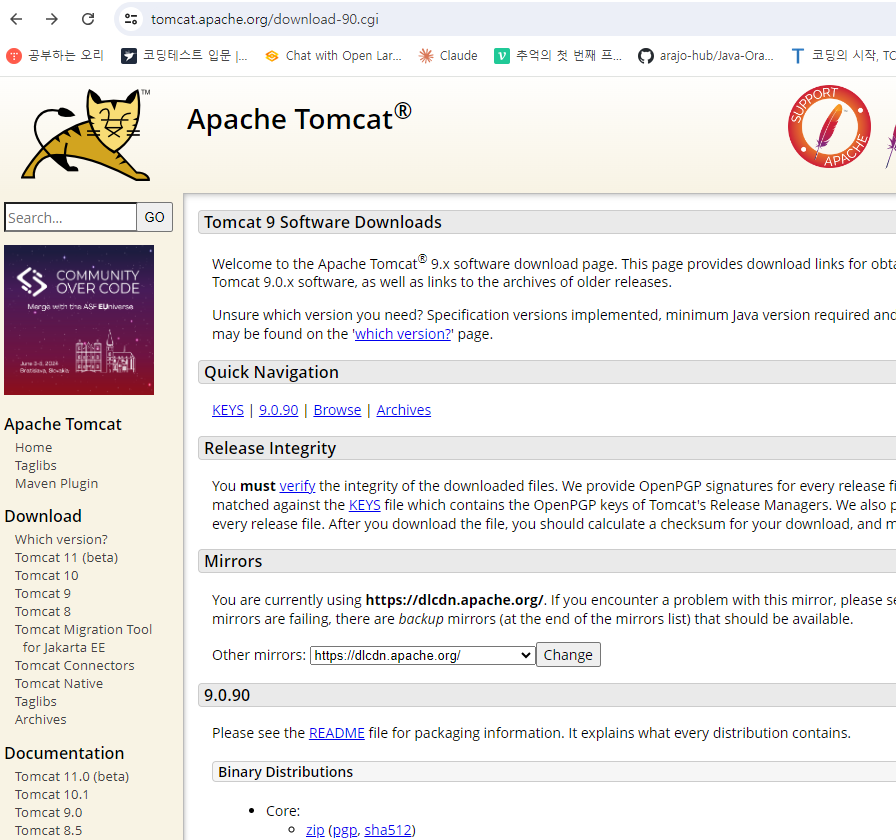The width and height of the screenshot is (896, 840).
Task: Open the Claude bookmark
Action: click(448, 55)
